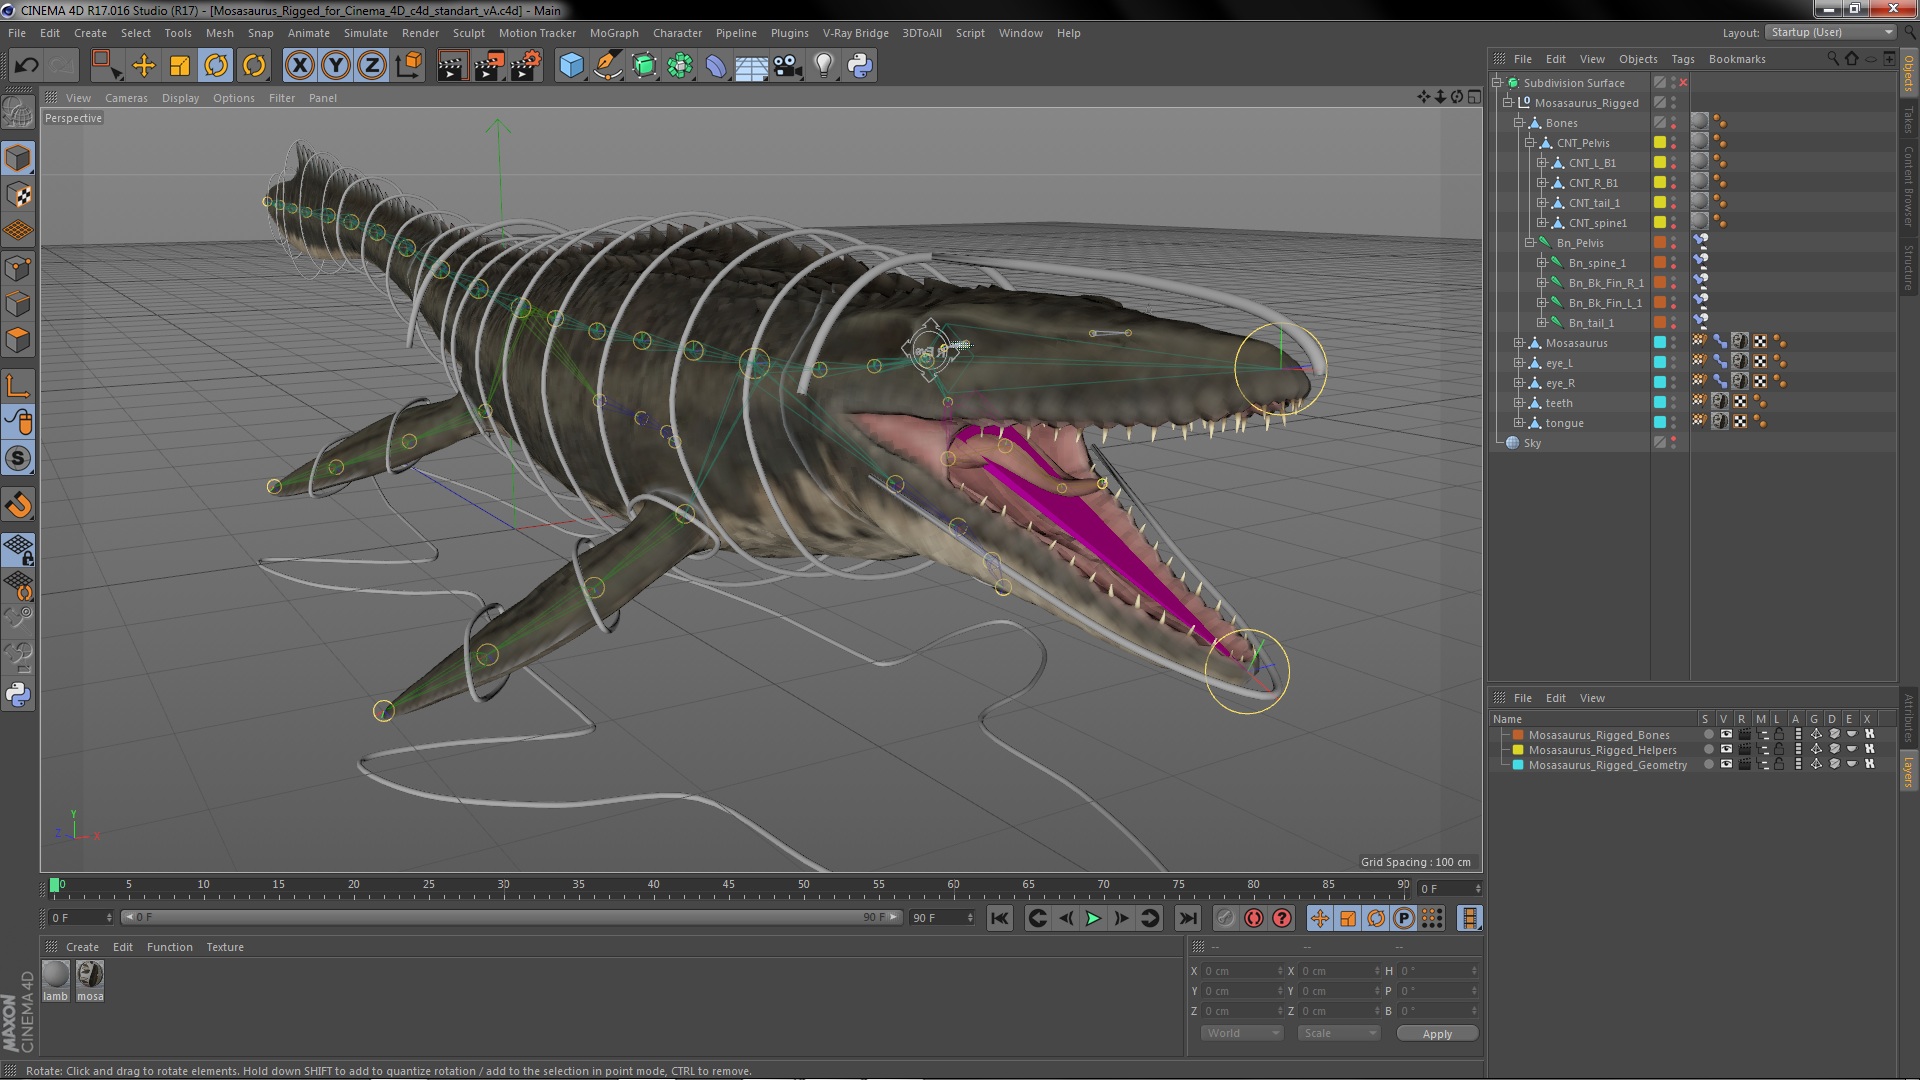Select the Move tool
1920x1080 pixels.
click(144, 66)
